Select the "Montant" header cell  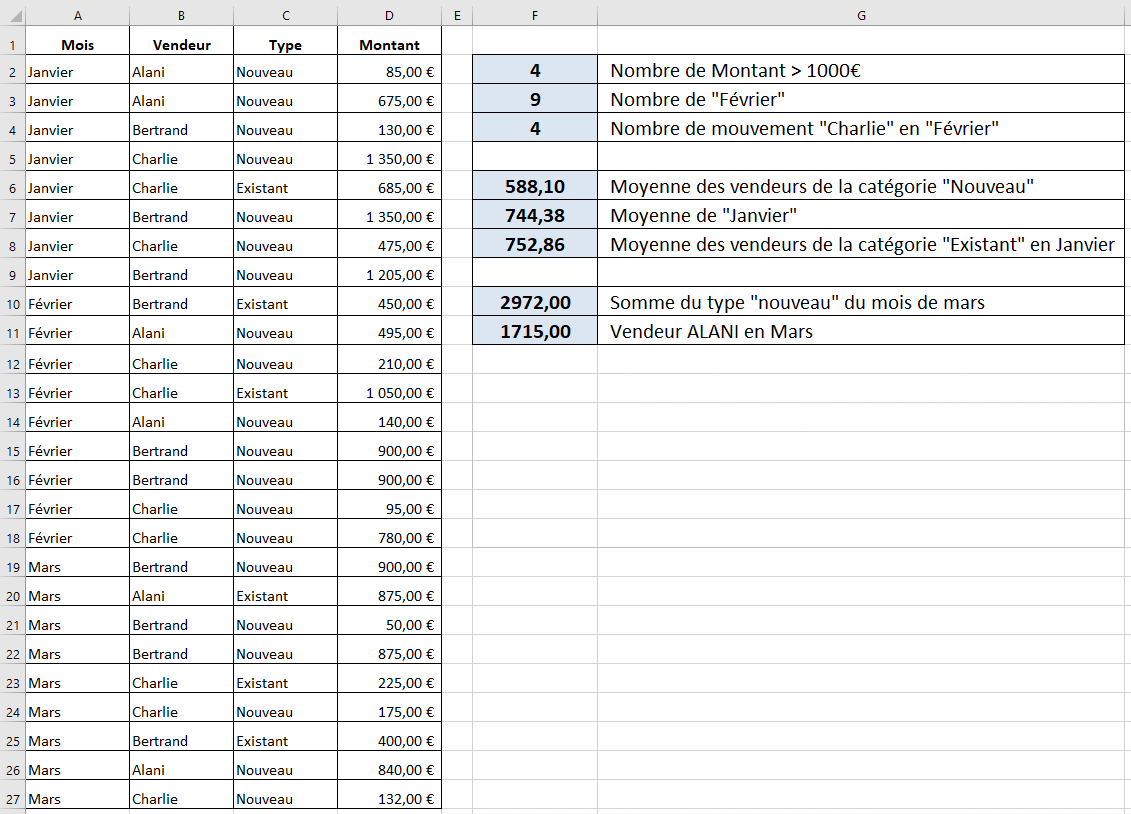coord(389,45)
